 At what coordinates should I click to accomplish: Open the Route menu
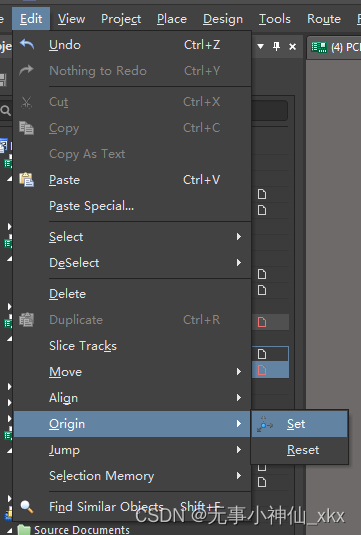[324, 19]
